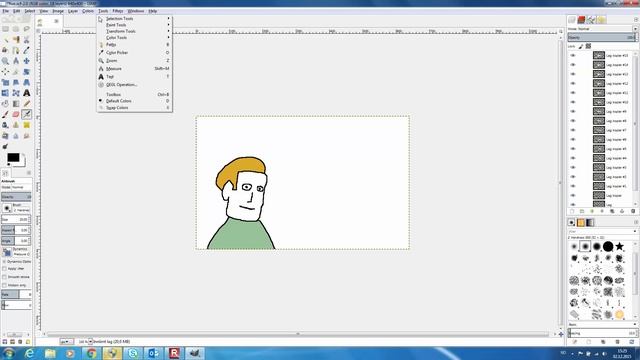Select the Paintbrush tool

pos(5,114)
